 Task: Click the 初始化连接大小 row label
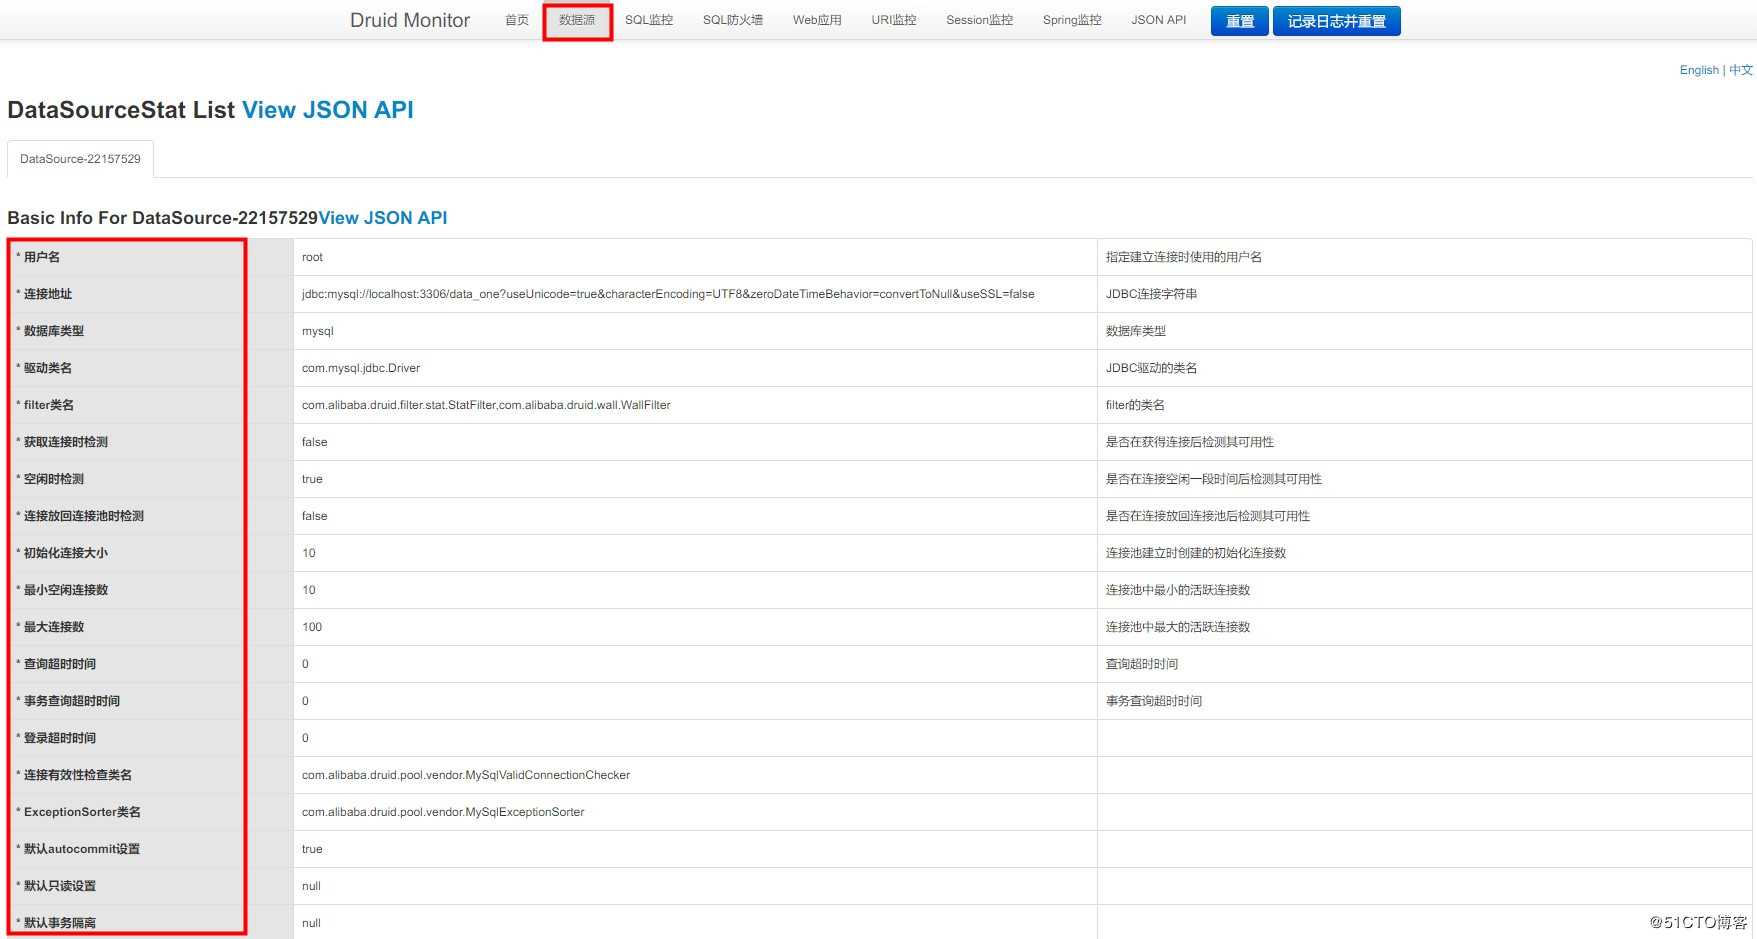point(65,553)
